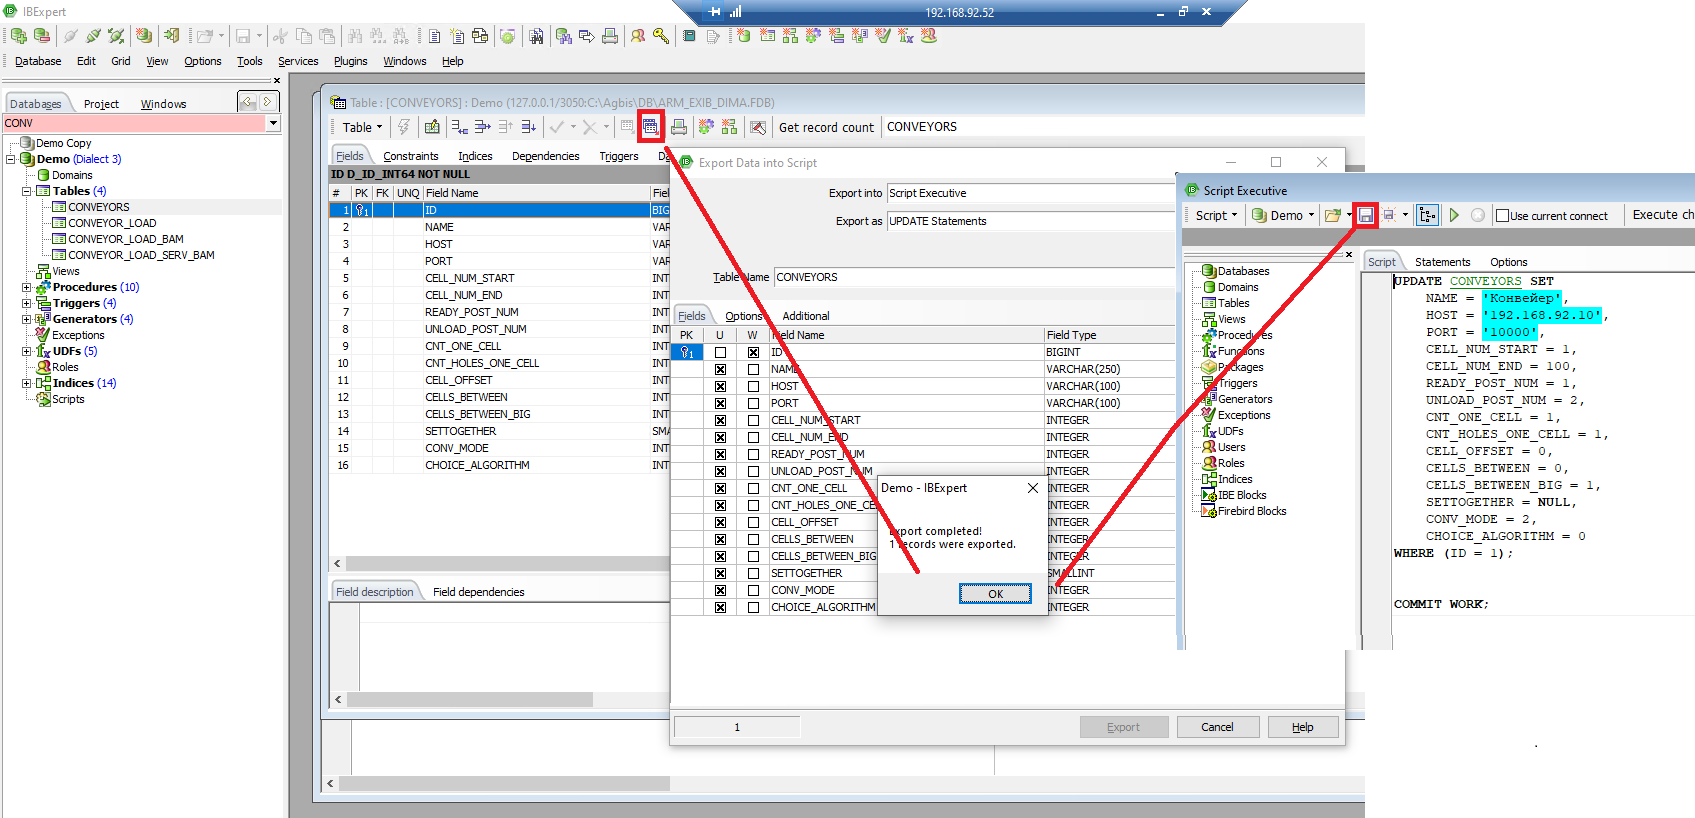1695x818 pixels.
Task: Switch to the Dependencies tab
Action: tap(546, 156)
